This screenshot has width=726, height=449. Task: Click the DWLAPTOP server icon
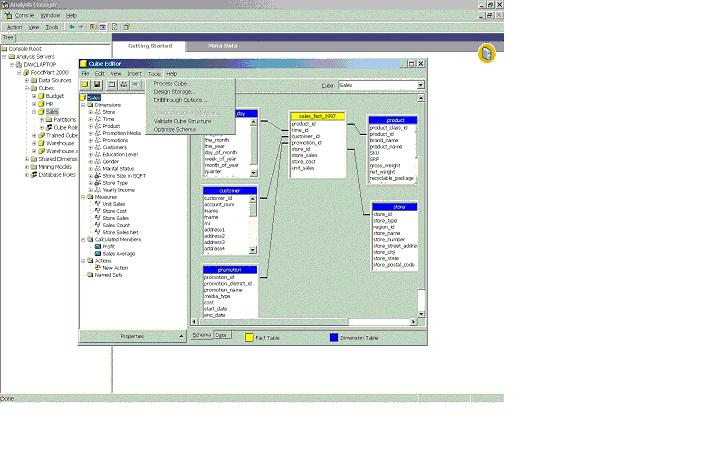(x=19, y=64)
